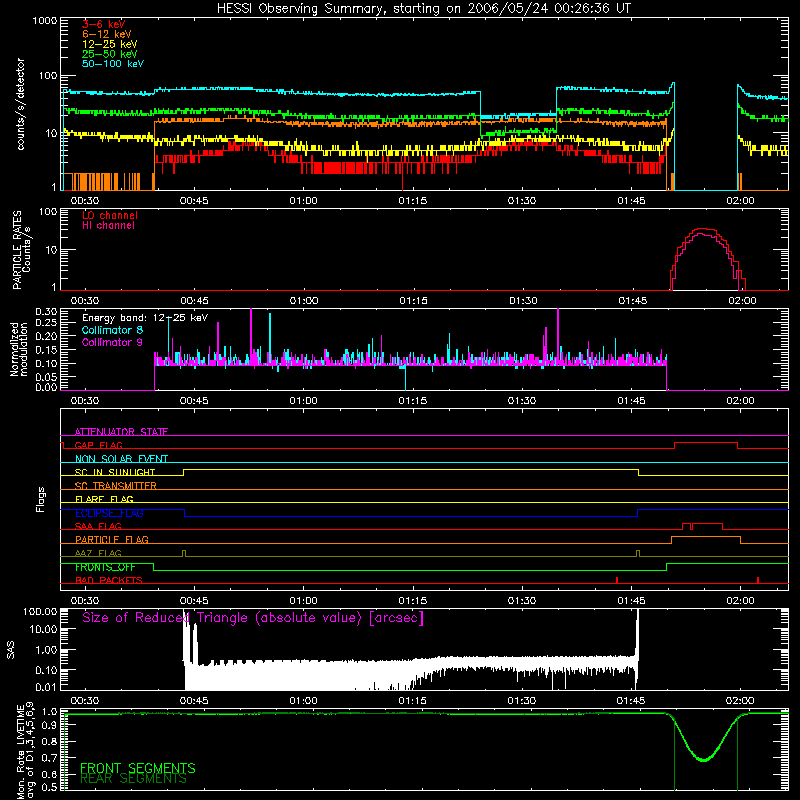Select FRONT SEGMENTS legend label
This screenshot has width=800, height=800.
coord(138,768)
